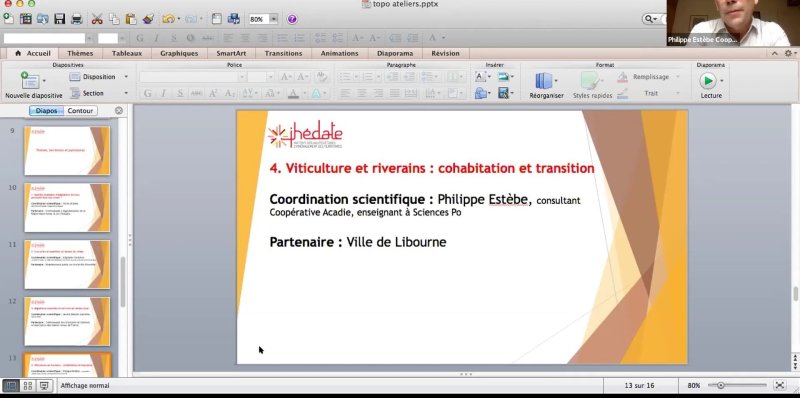Toggle the Diapos pane view

tap(46, 111)
